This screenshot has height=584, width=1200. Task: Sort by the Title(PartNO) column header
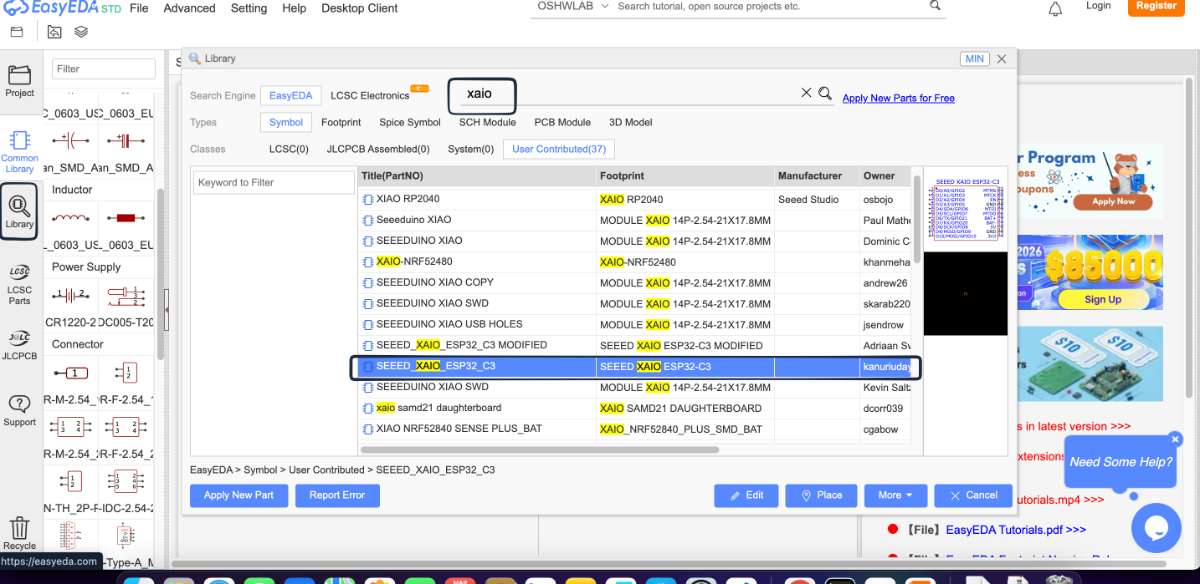point(478,176)
